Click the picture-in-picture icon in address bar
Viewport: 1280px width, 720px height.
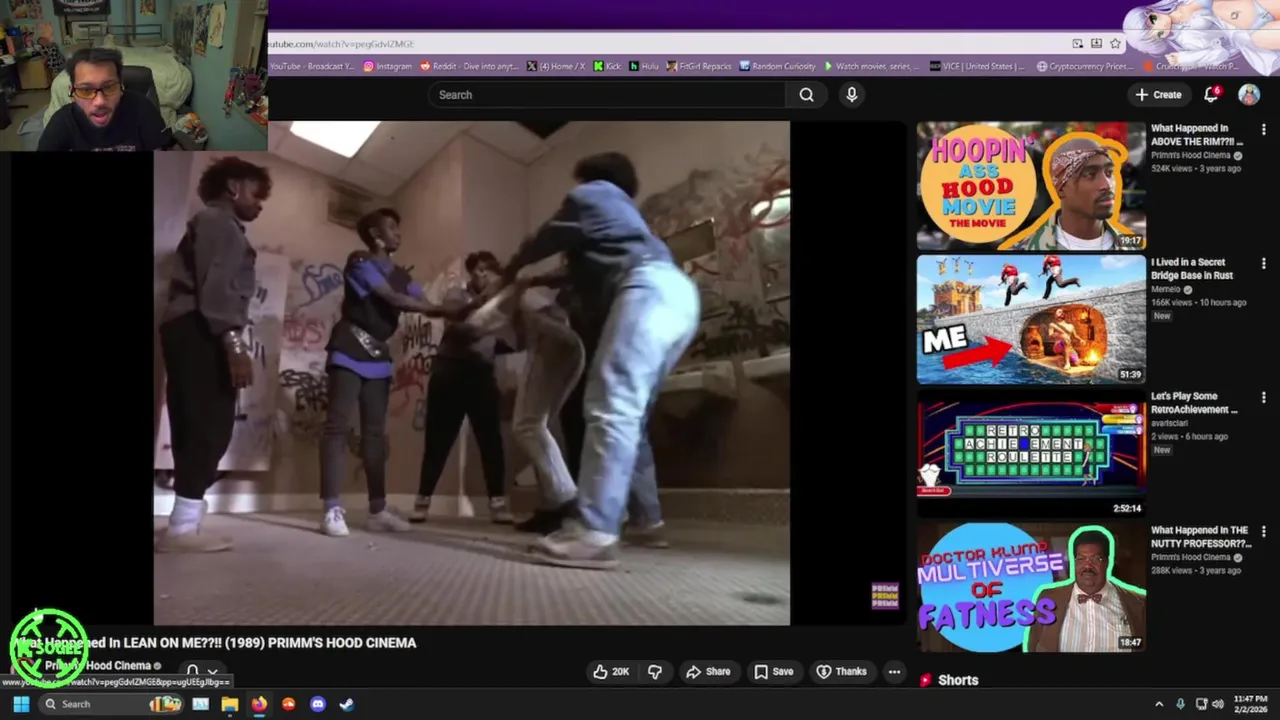[x=1078, y=44]
